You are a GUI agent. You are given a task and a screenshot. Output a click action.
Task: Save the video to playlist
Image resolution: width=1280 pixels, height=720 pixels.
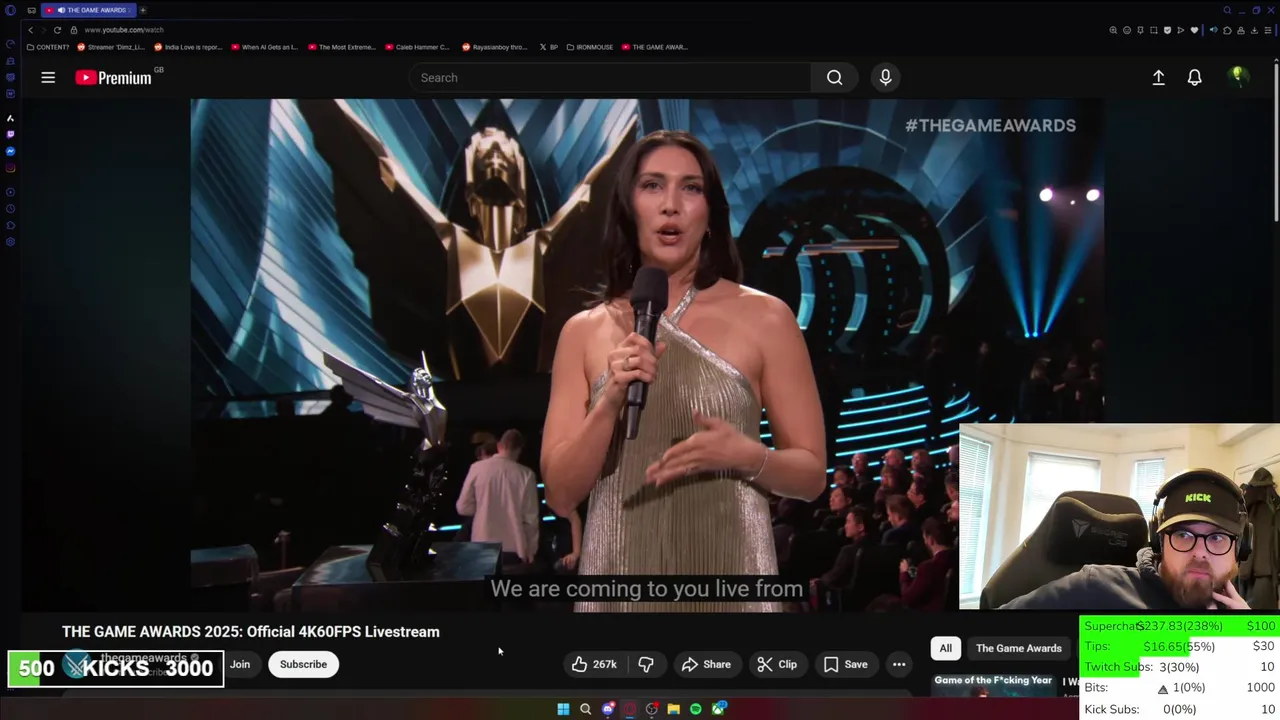click(x=845, y=664)
